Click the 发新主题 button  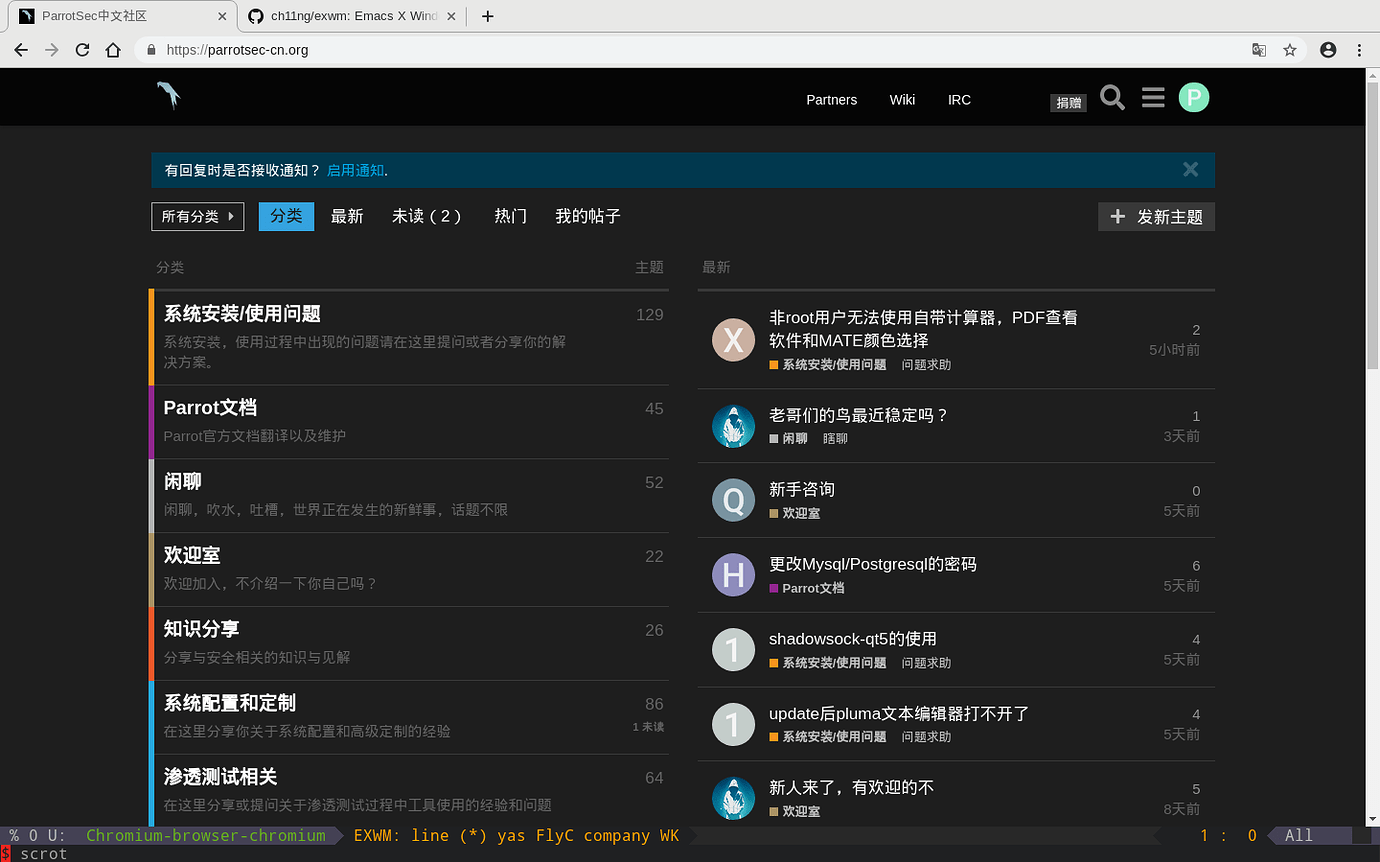[1156, 216]
